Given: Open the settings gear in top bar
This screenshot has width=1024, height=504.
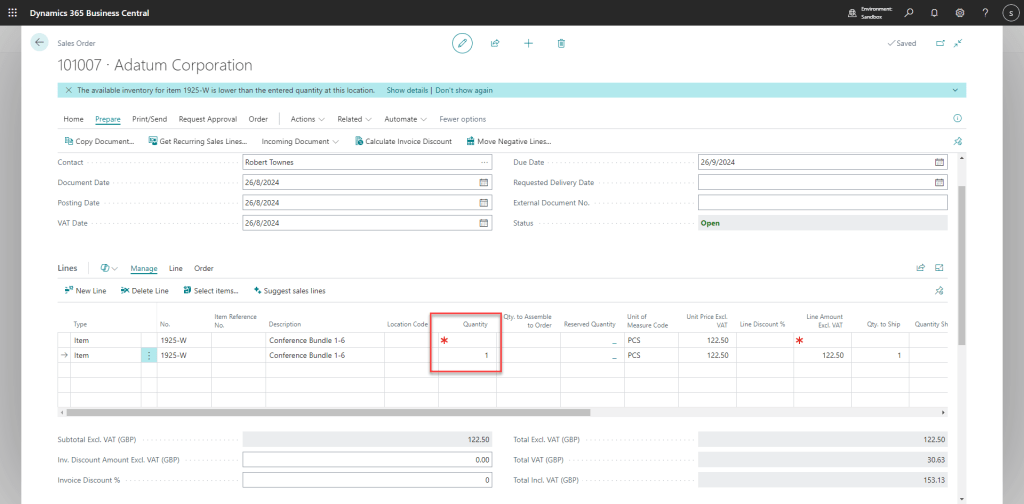Looking at the screenshot, I should [960, 13].
